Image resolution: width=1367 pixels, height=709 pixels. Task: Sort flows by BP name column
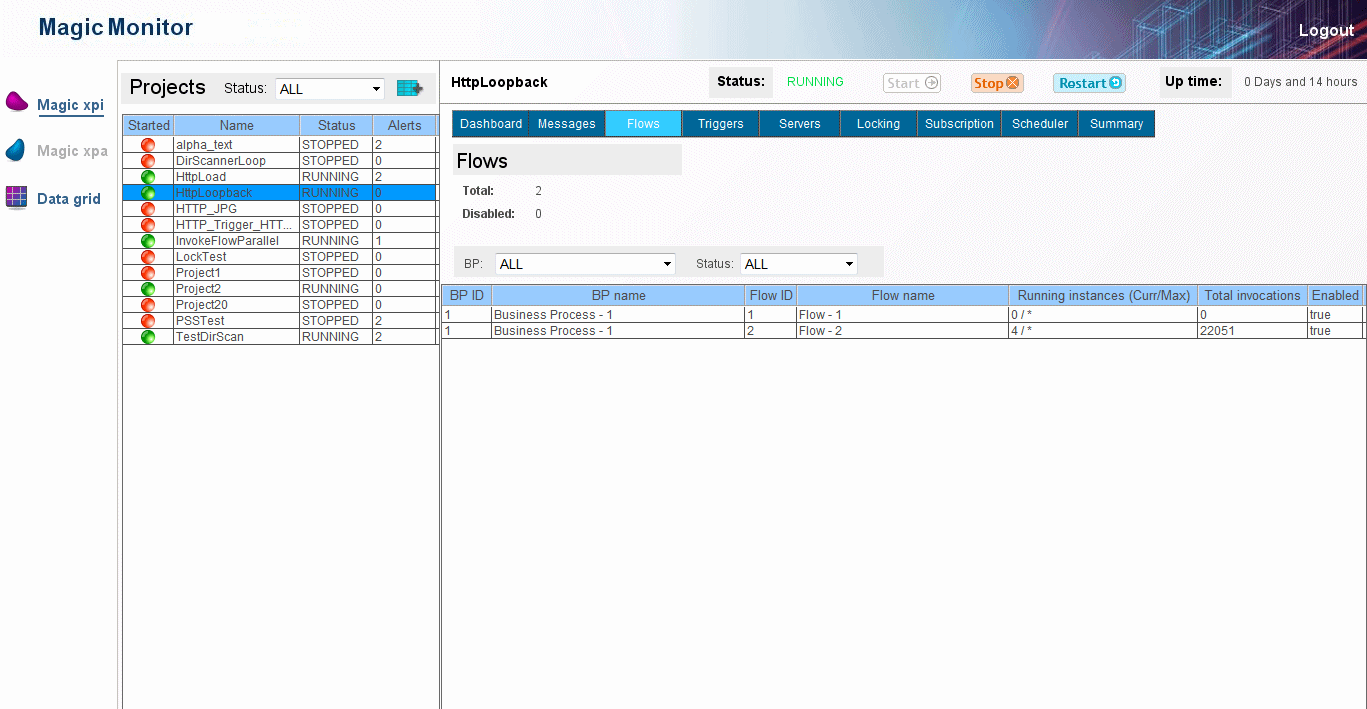pyautogui.click(x=619, y=295)
